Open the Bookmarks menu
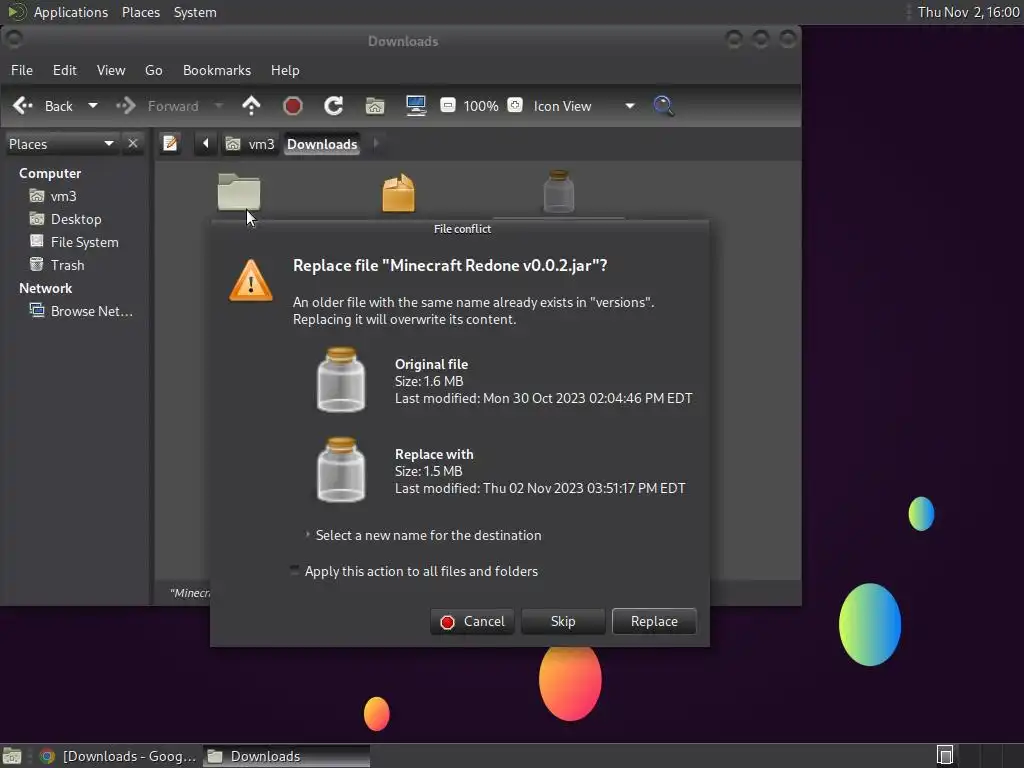 coord(217,70)
